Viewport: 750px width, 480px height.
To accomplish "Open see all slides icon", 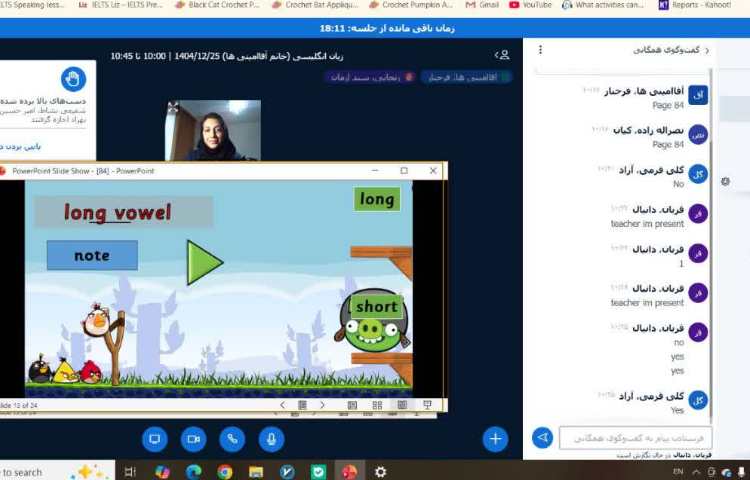I will point(302,405).
